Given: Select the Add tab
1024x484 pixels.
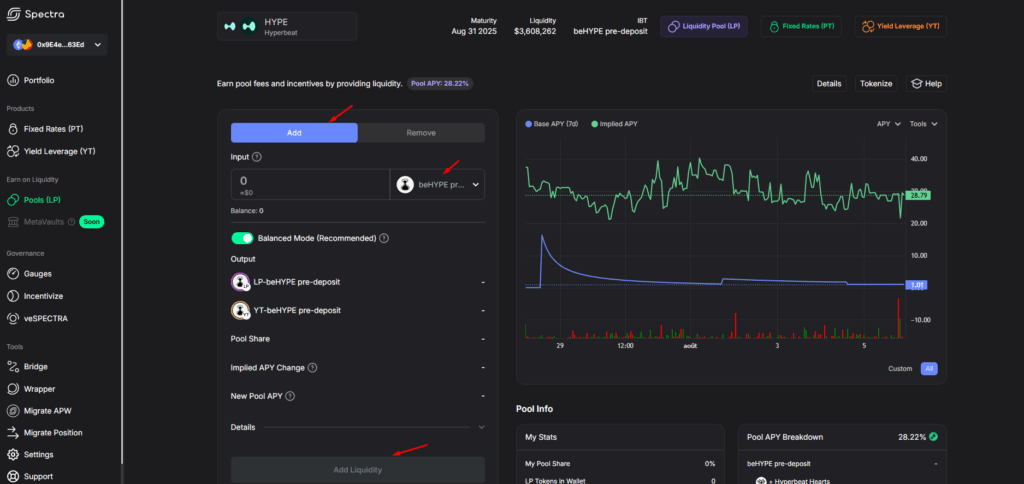Looking at the screenshot, I should [294, 133].
